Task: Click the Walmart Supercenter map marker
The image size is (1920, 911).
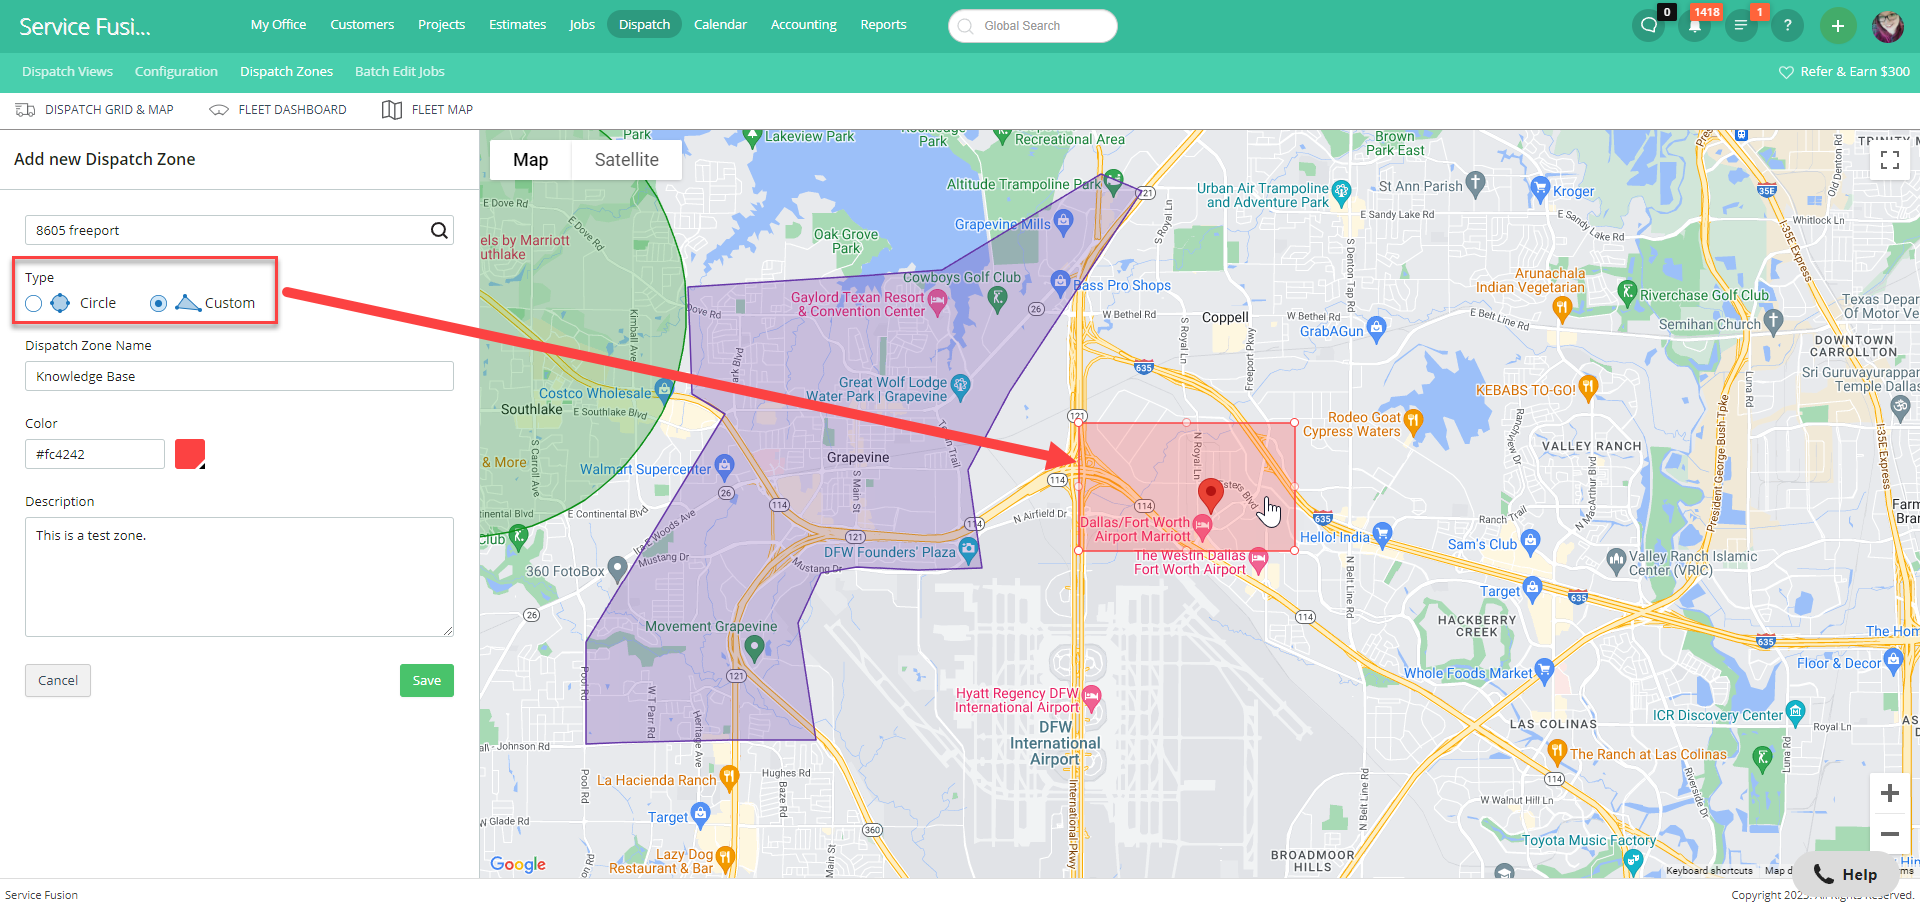Action: pyautogui.click(x=725, y=465)
